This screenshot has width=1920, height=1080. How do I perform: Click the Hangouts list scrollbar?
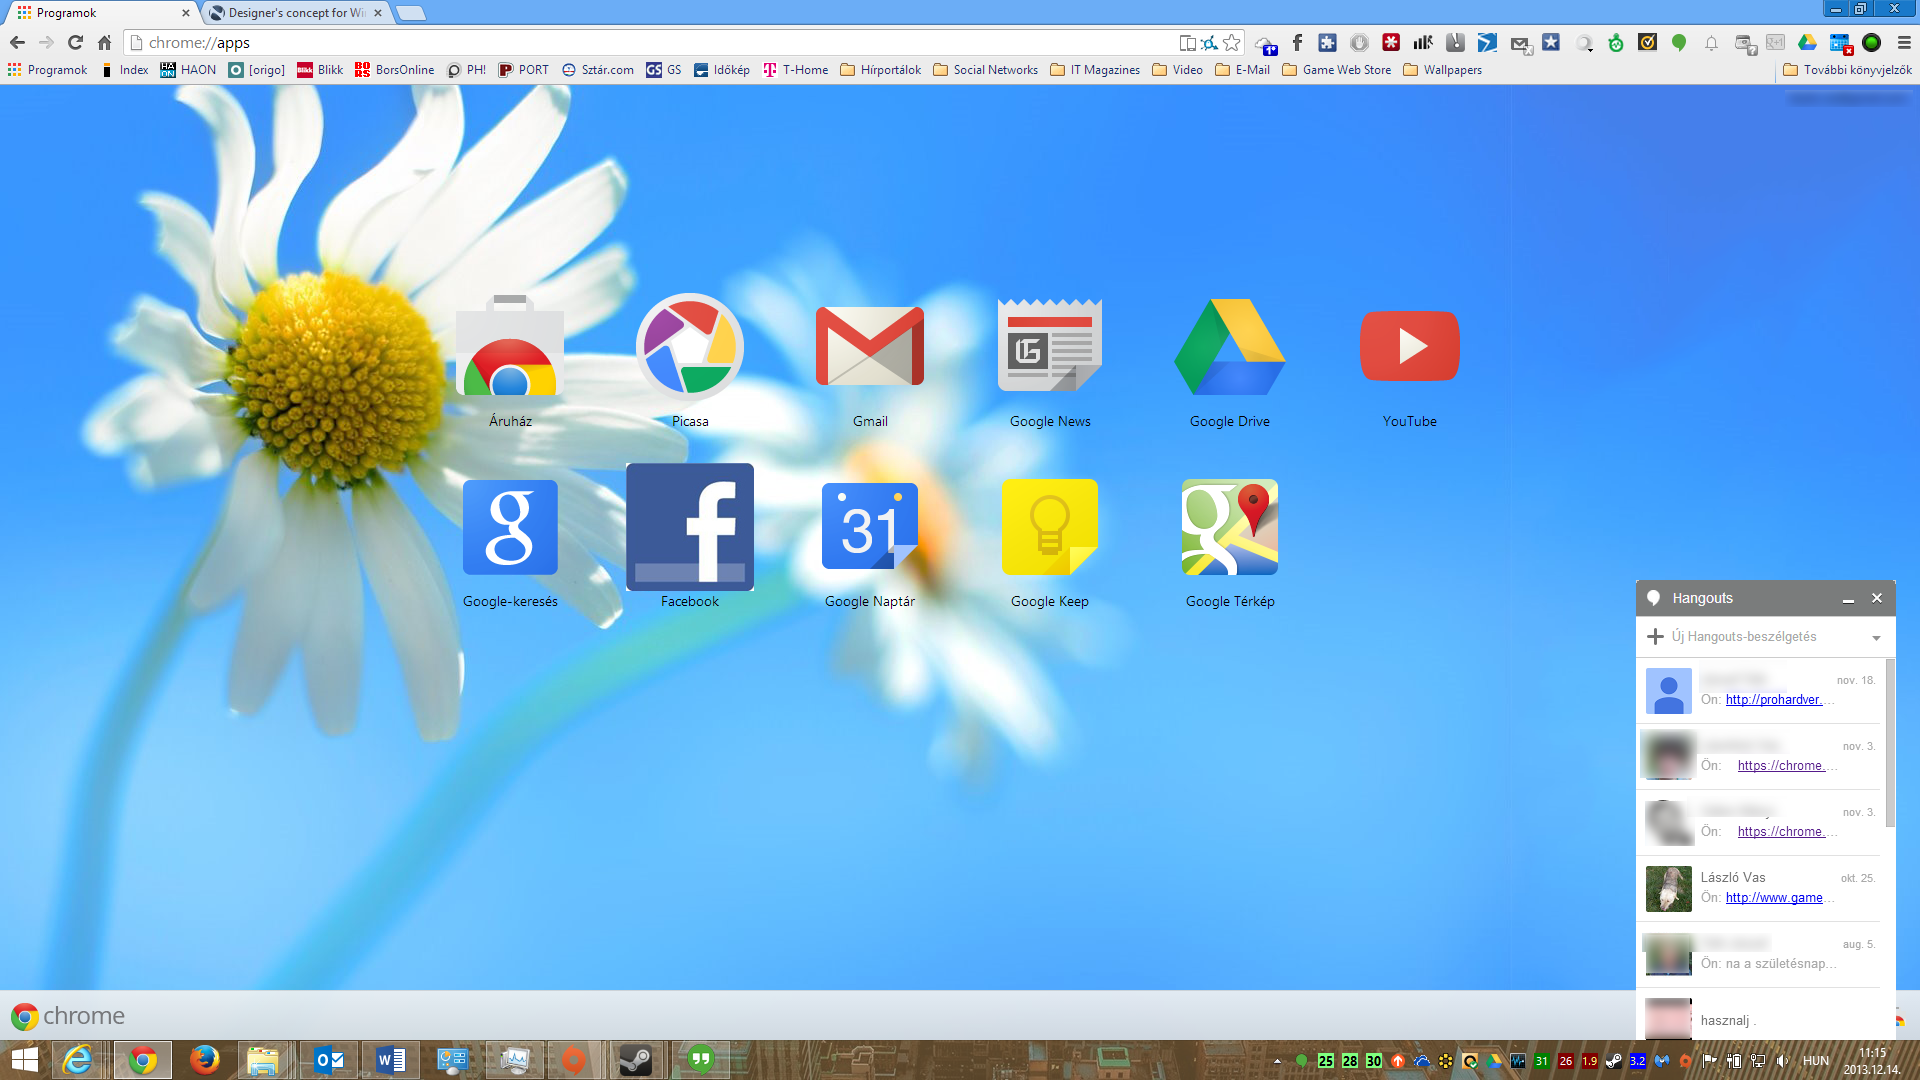click(x=1889, y=743)
